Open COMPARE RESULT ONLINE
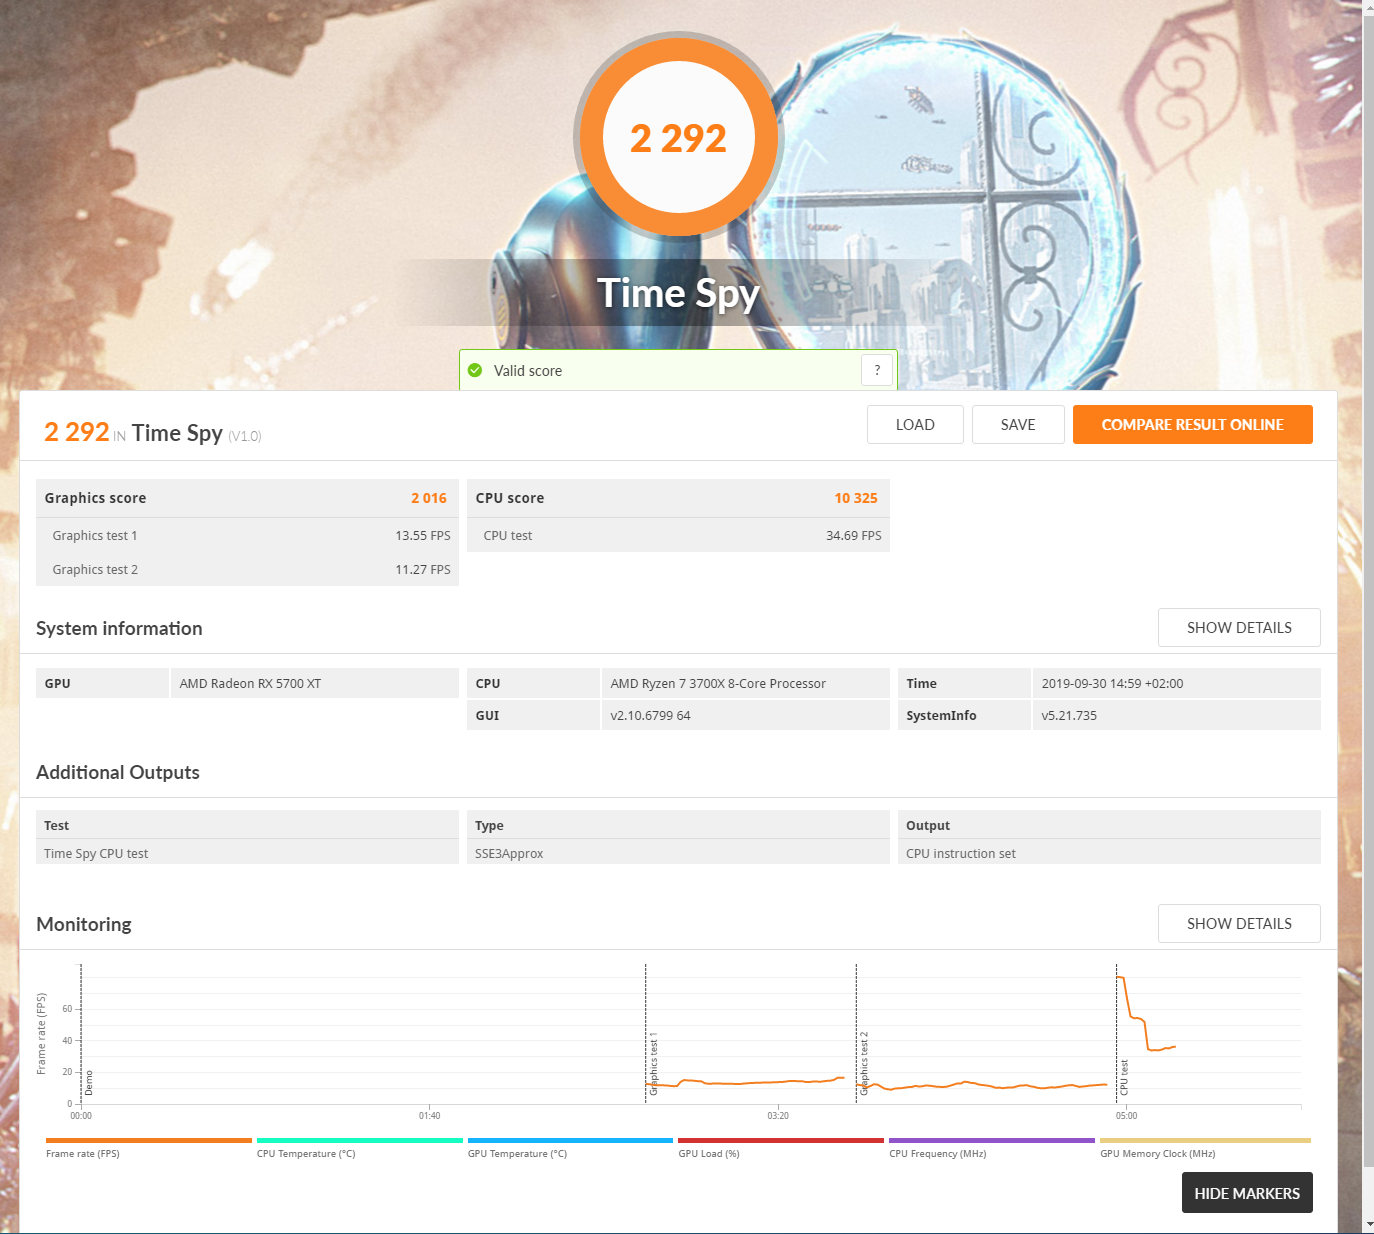 (1192, 424)
